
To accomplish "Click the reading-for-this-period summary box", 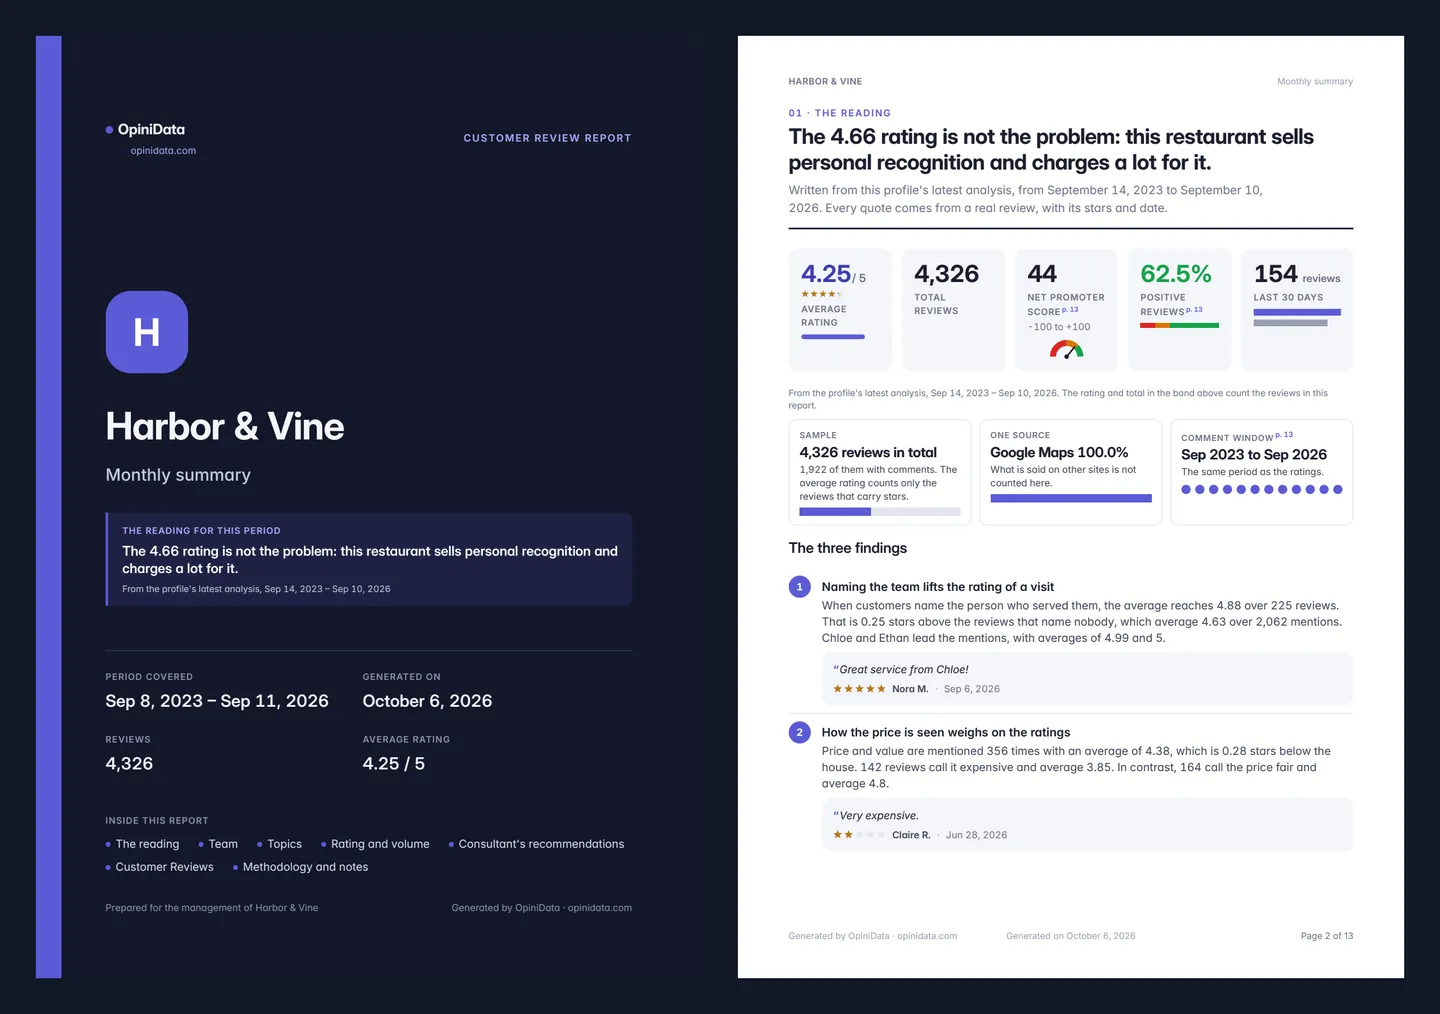I will point(369,560).
